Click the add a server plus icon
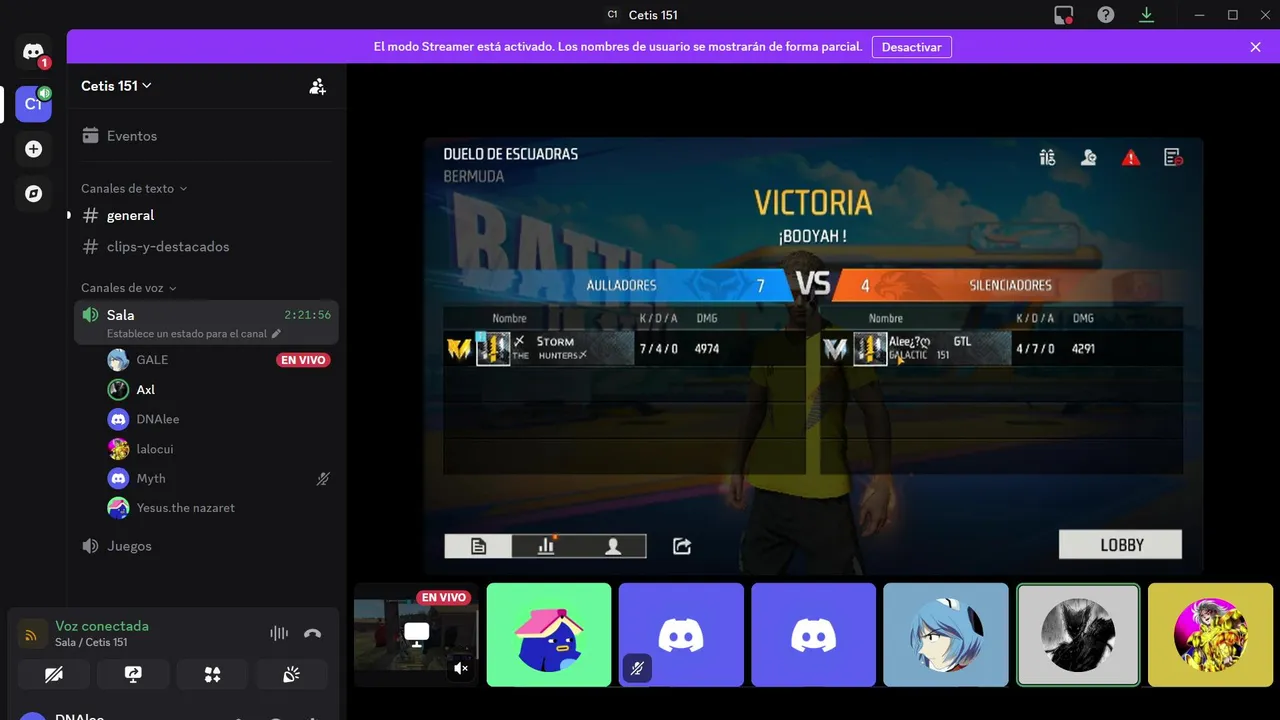The image size is (1280, 720). (x=33, y=149)
